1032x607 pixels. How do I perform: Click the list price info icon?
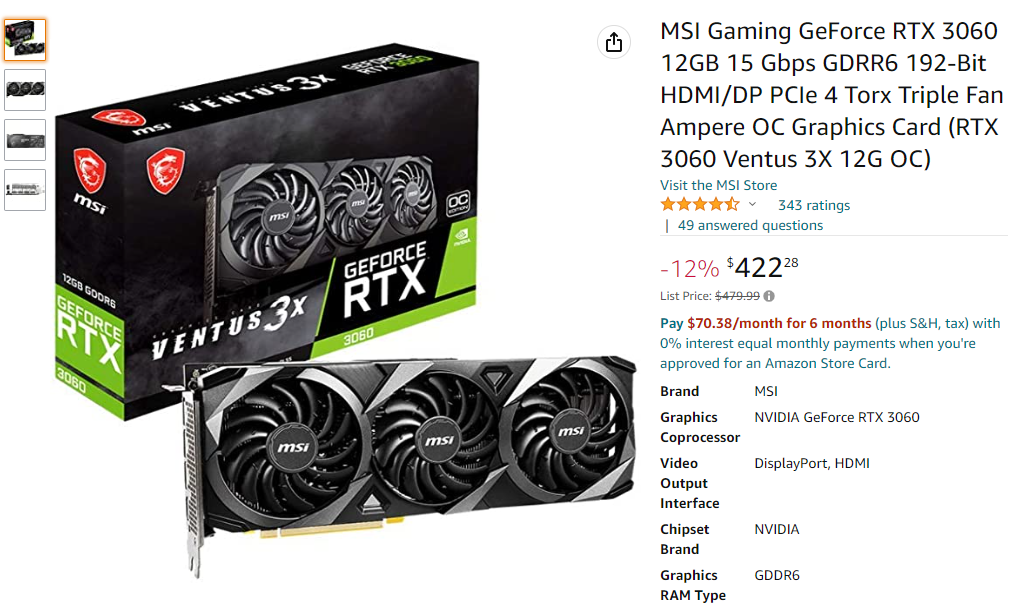(x=769, y=296)
